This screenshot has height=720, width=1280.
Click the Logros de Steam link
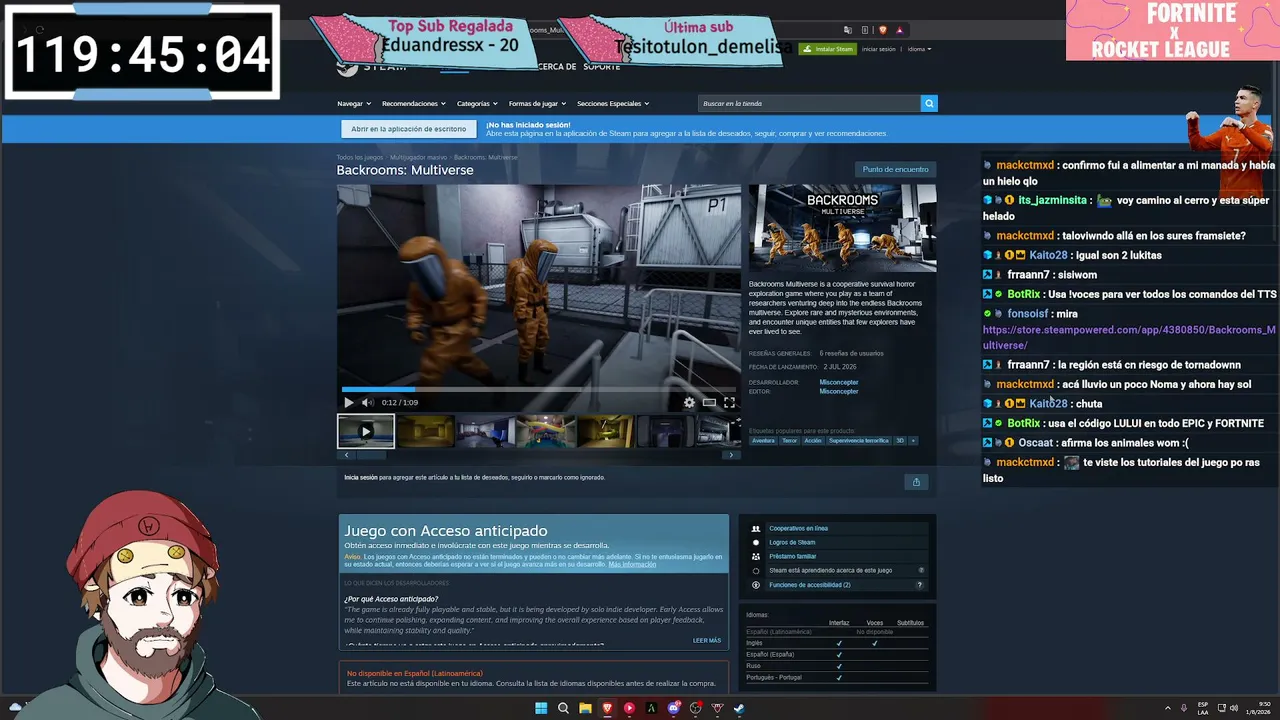click(x=792, y=542)
